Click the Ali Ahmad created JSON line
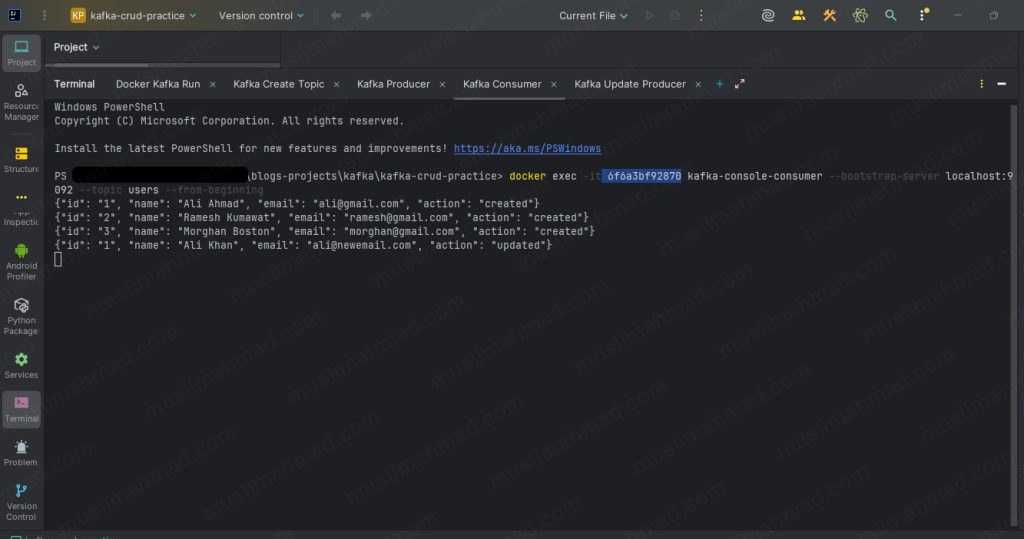1024x539 pixels. pyautogui.click(x=297, y=204)
